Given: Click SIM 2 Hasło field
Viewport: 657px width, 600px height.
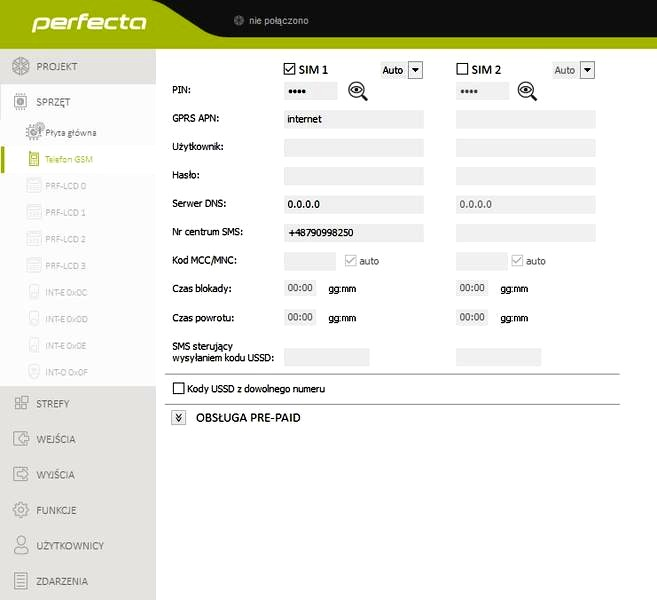Looking at the screenshot, I should point(525,176).
